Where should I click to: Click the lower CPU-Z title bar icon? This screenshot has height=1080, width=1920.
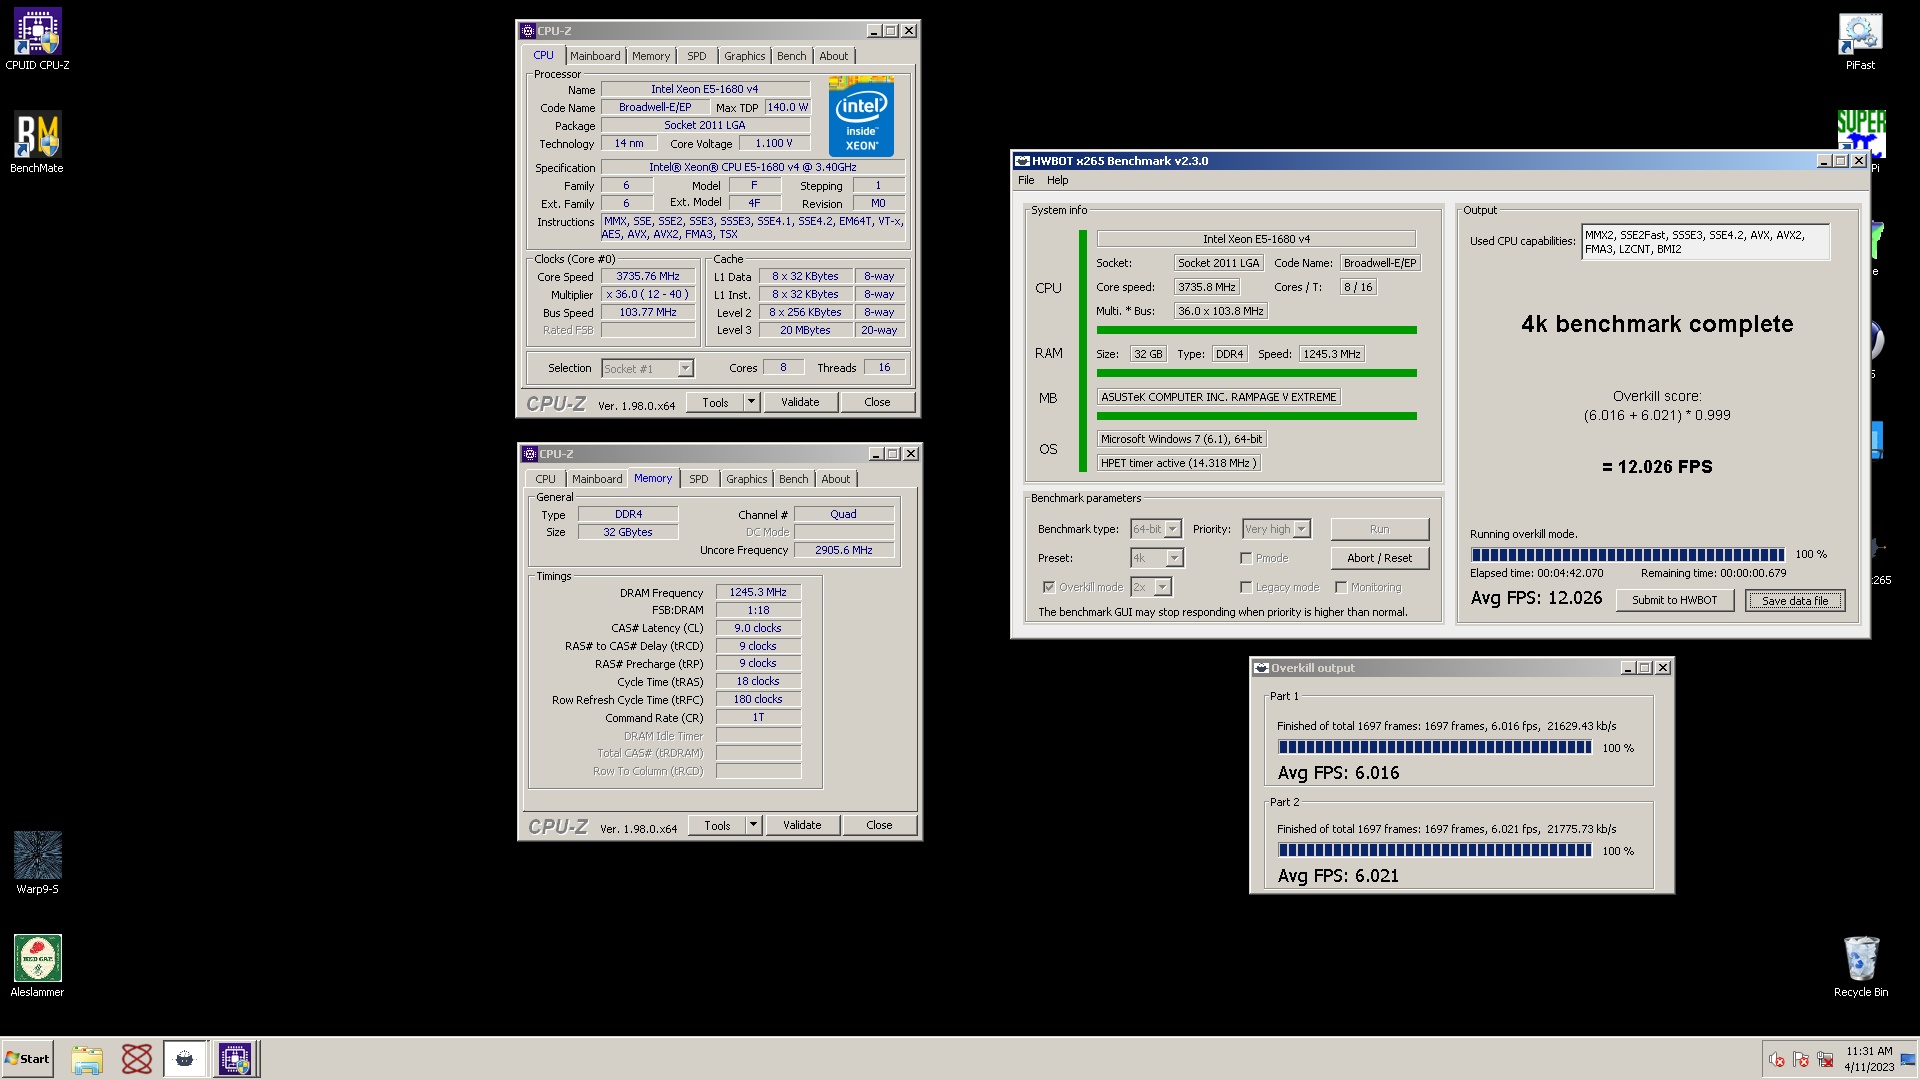pos(530,454)
